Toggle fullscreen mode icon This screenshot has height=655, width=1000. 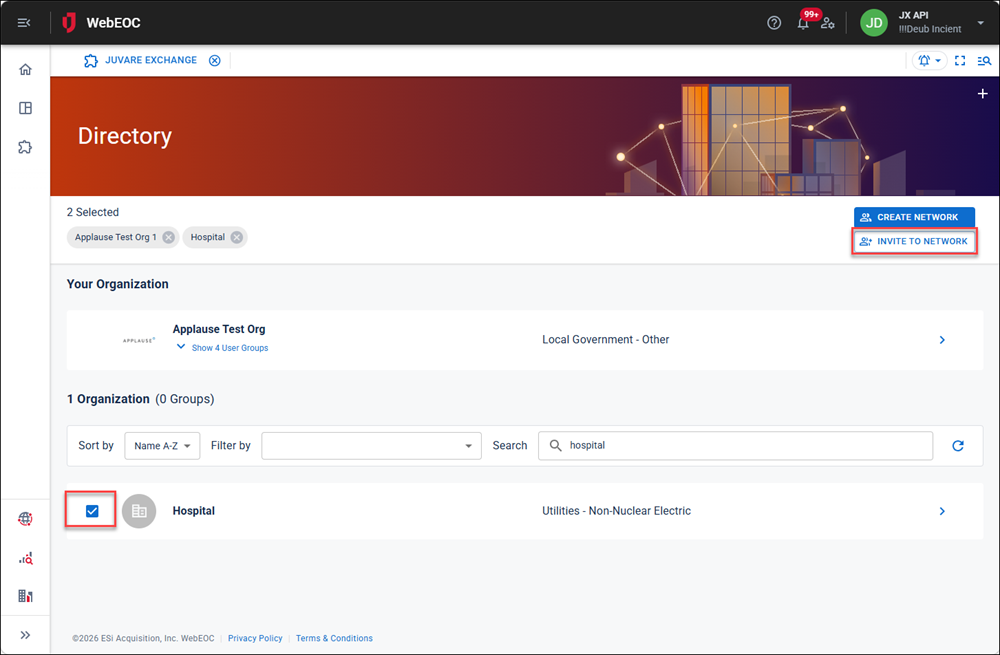click(960, 61)
